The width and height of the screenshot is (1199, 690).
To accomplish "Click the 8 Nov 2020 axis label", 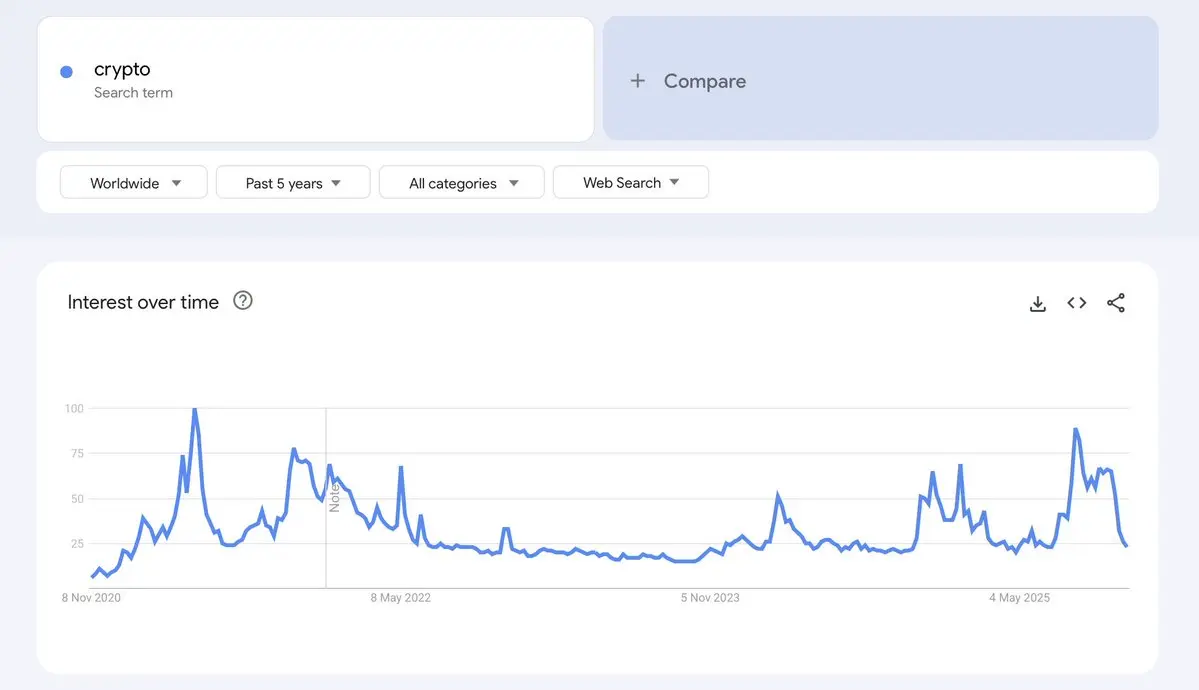I will 91,598.
